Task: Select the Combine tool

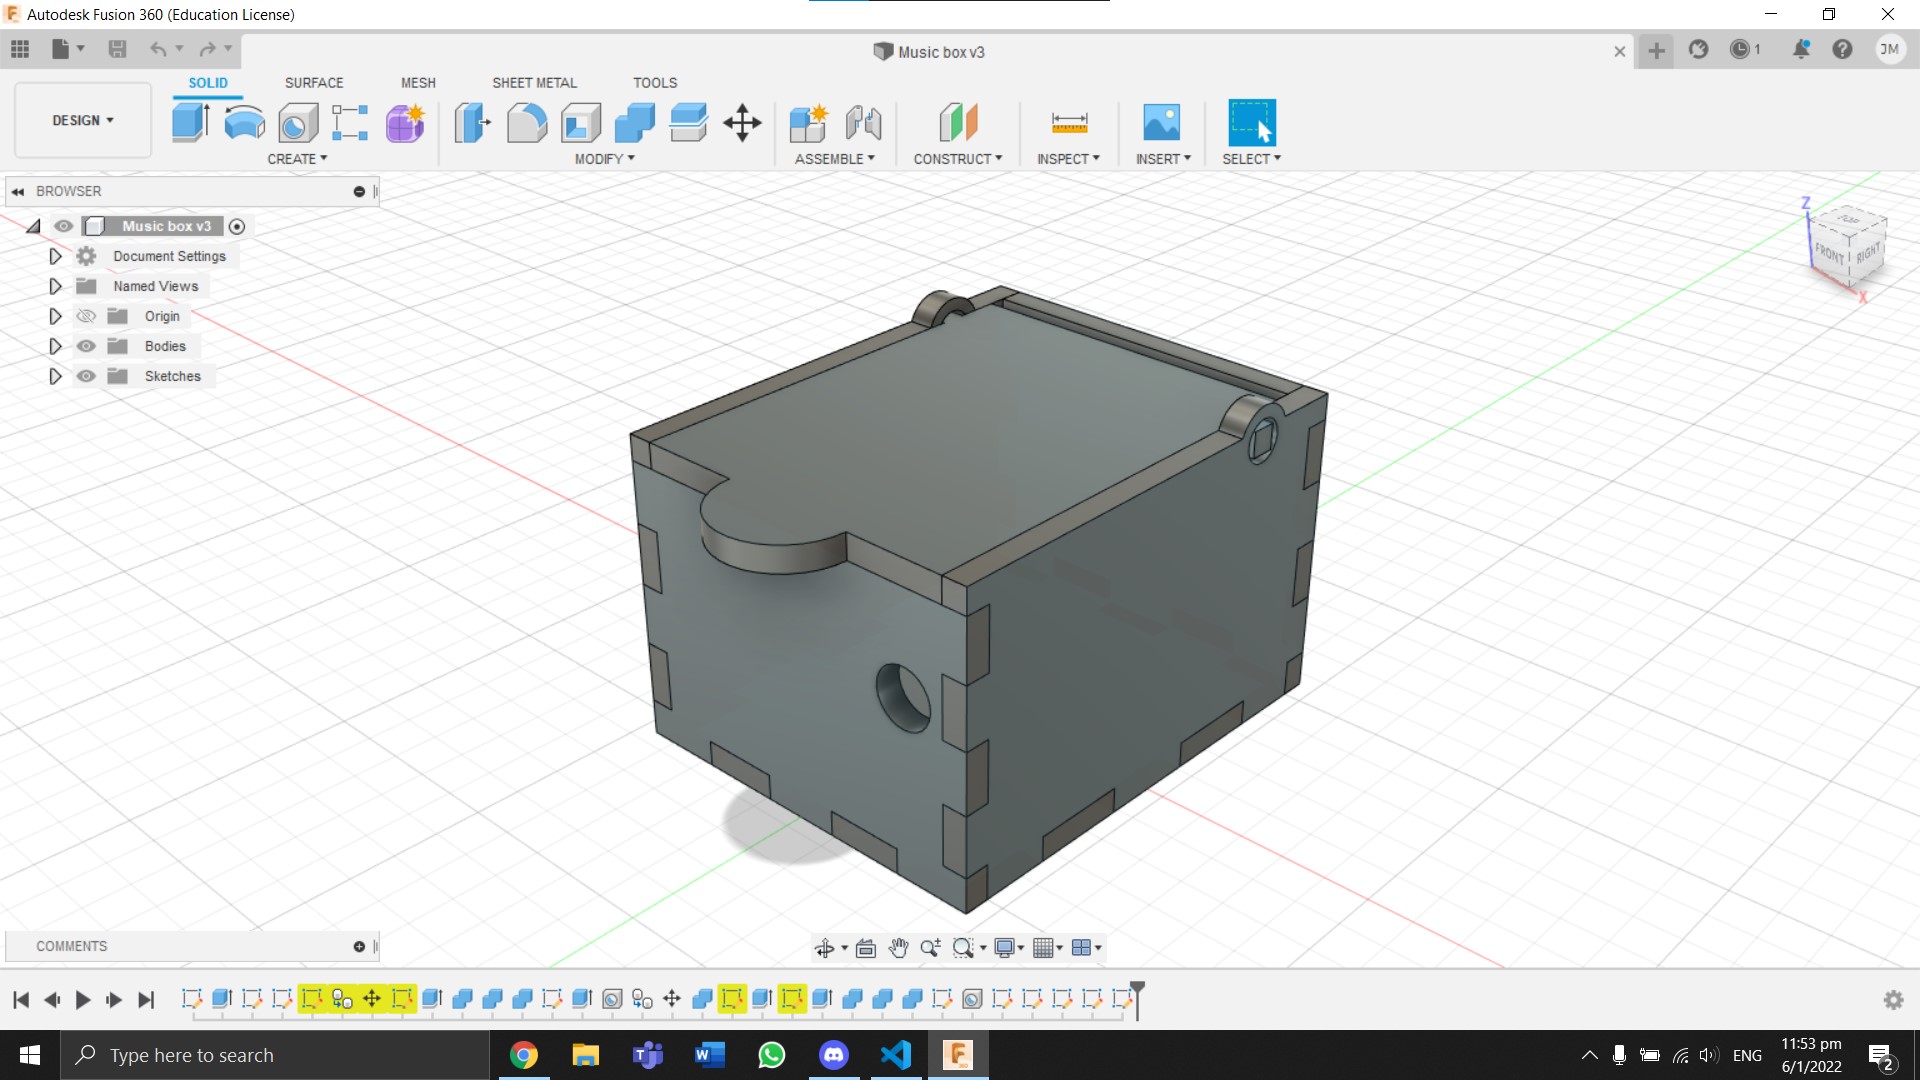Action: (635, 123)
